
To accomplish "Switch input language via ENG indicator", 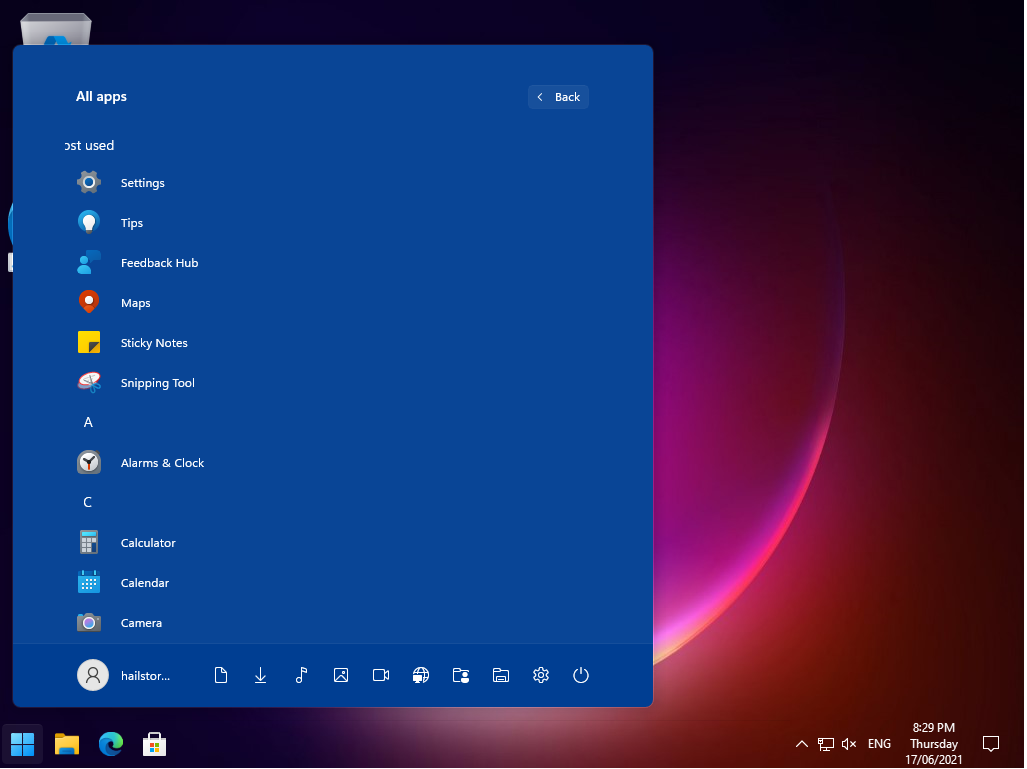I will pyautogui.click(x=879, y=744).
